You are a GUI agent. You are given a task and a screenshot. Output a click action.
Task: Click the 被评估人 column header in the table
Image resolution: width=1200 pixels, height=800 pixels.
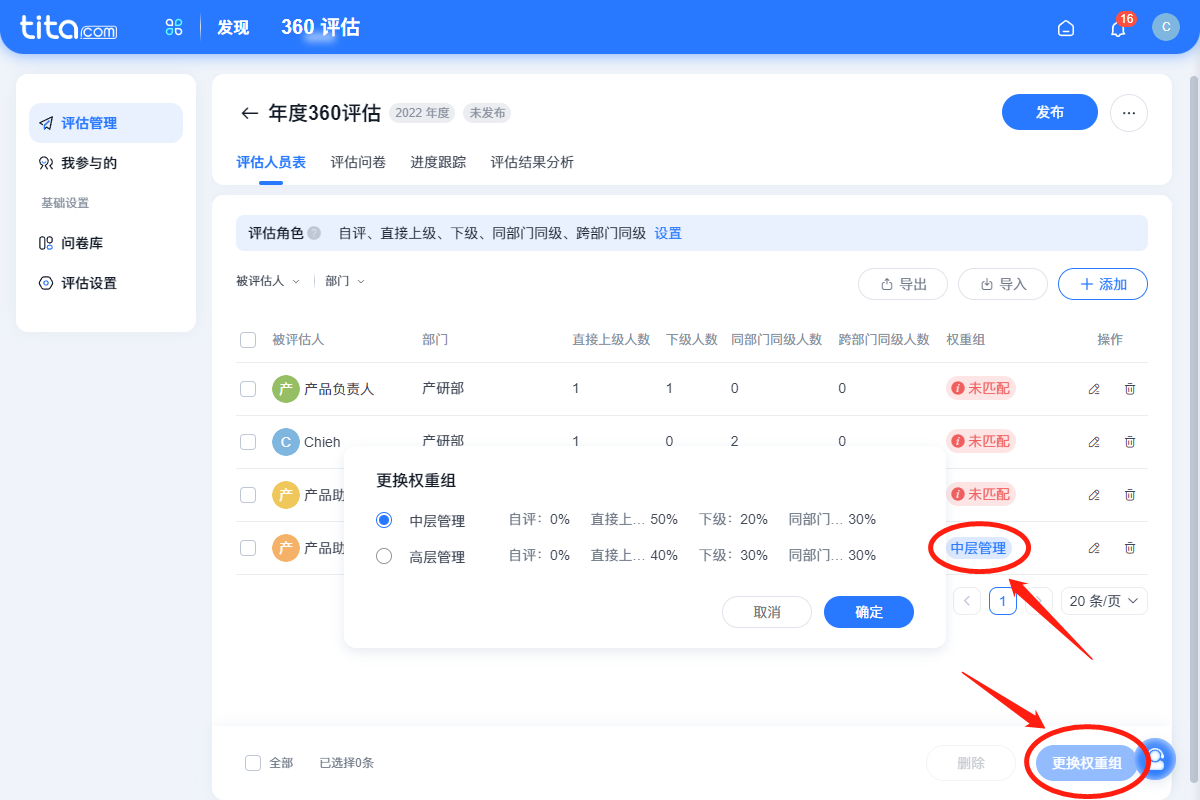pyautogui.click(x=298, y=340)
